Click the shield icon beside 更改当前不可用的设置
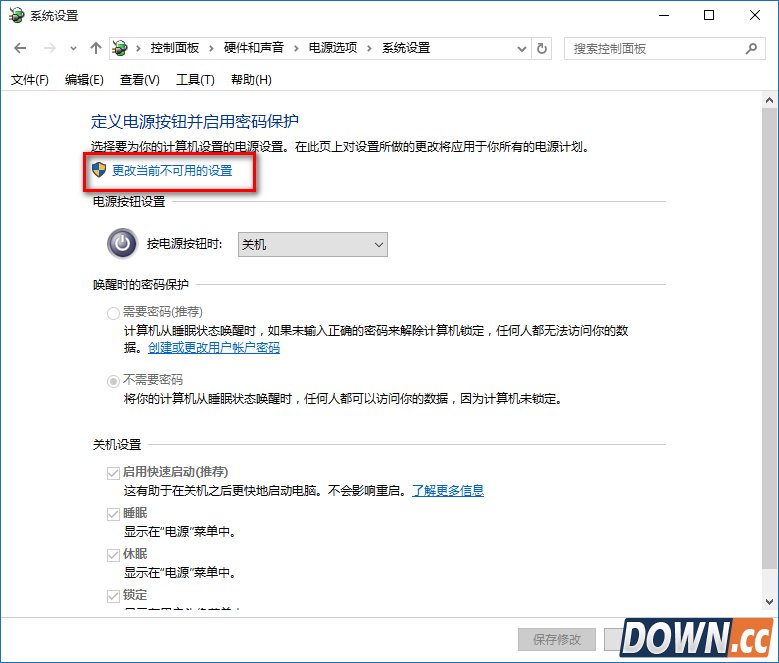 click(99, 170)
